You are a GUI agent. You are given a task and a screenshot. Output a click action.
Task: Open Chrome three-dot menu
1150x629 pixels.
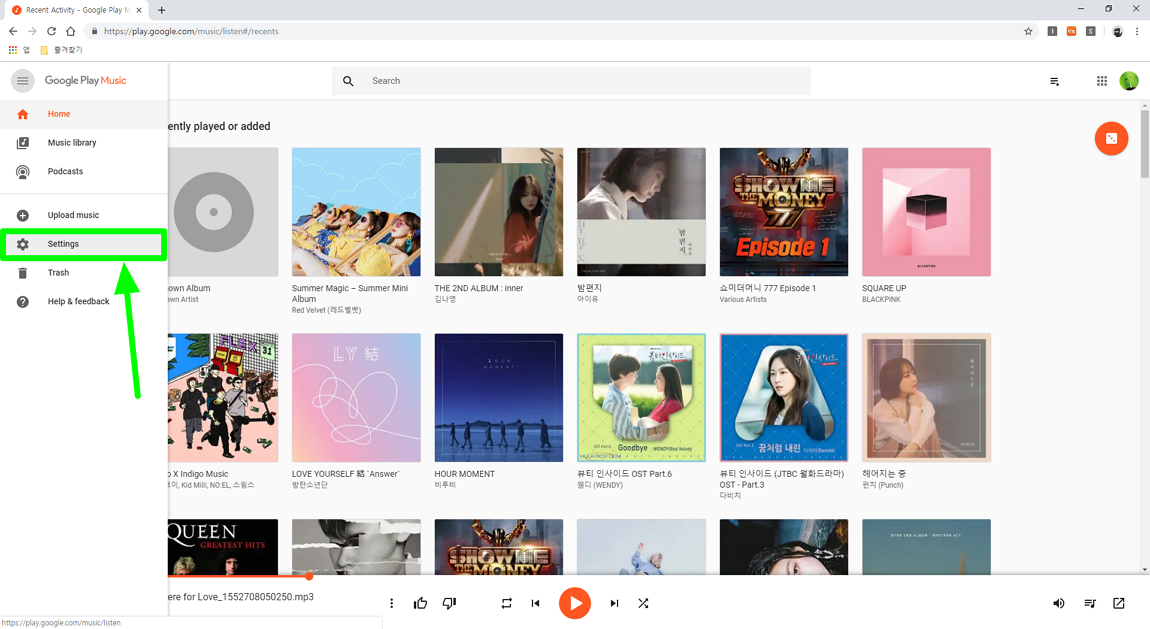1137,32
